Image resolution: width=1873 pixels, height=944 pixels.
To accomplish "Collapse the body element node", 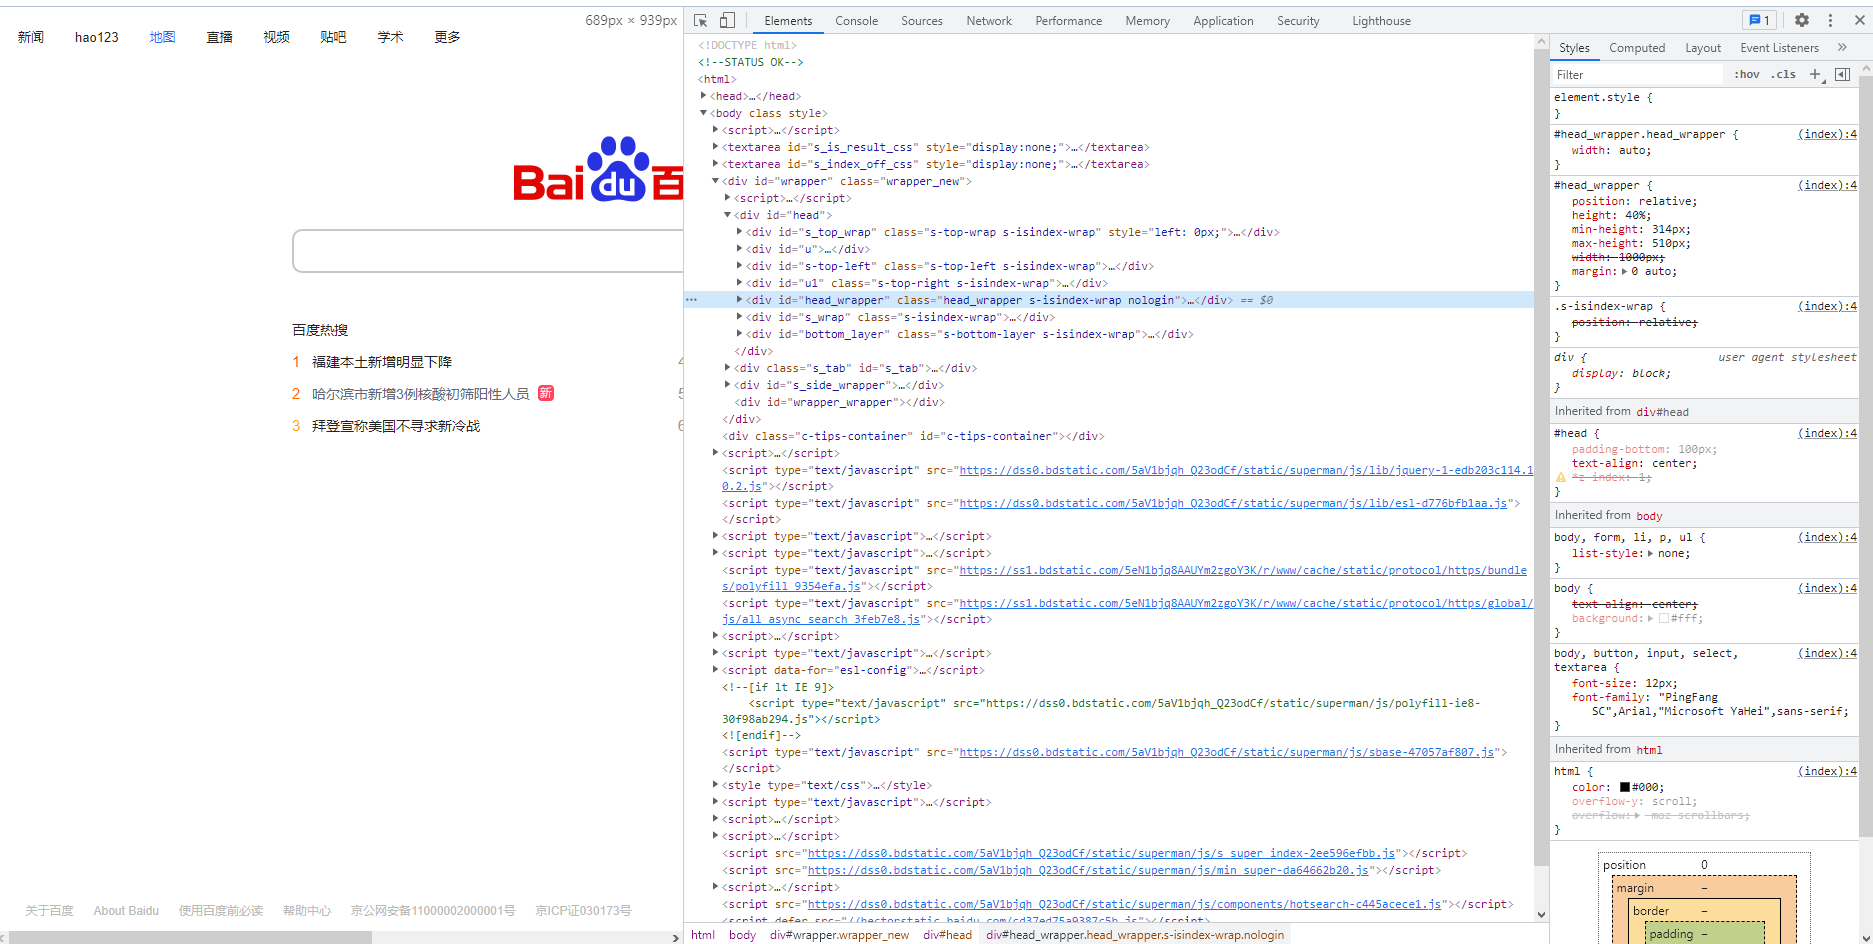I will [x=704, y=113].
